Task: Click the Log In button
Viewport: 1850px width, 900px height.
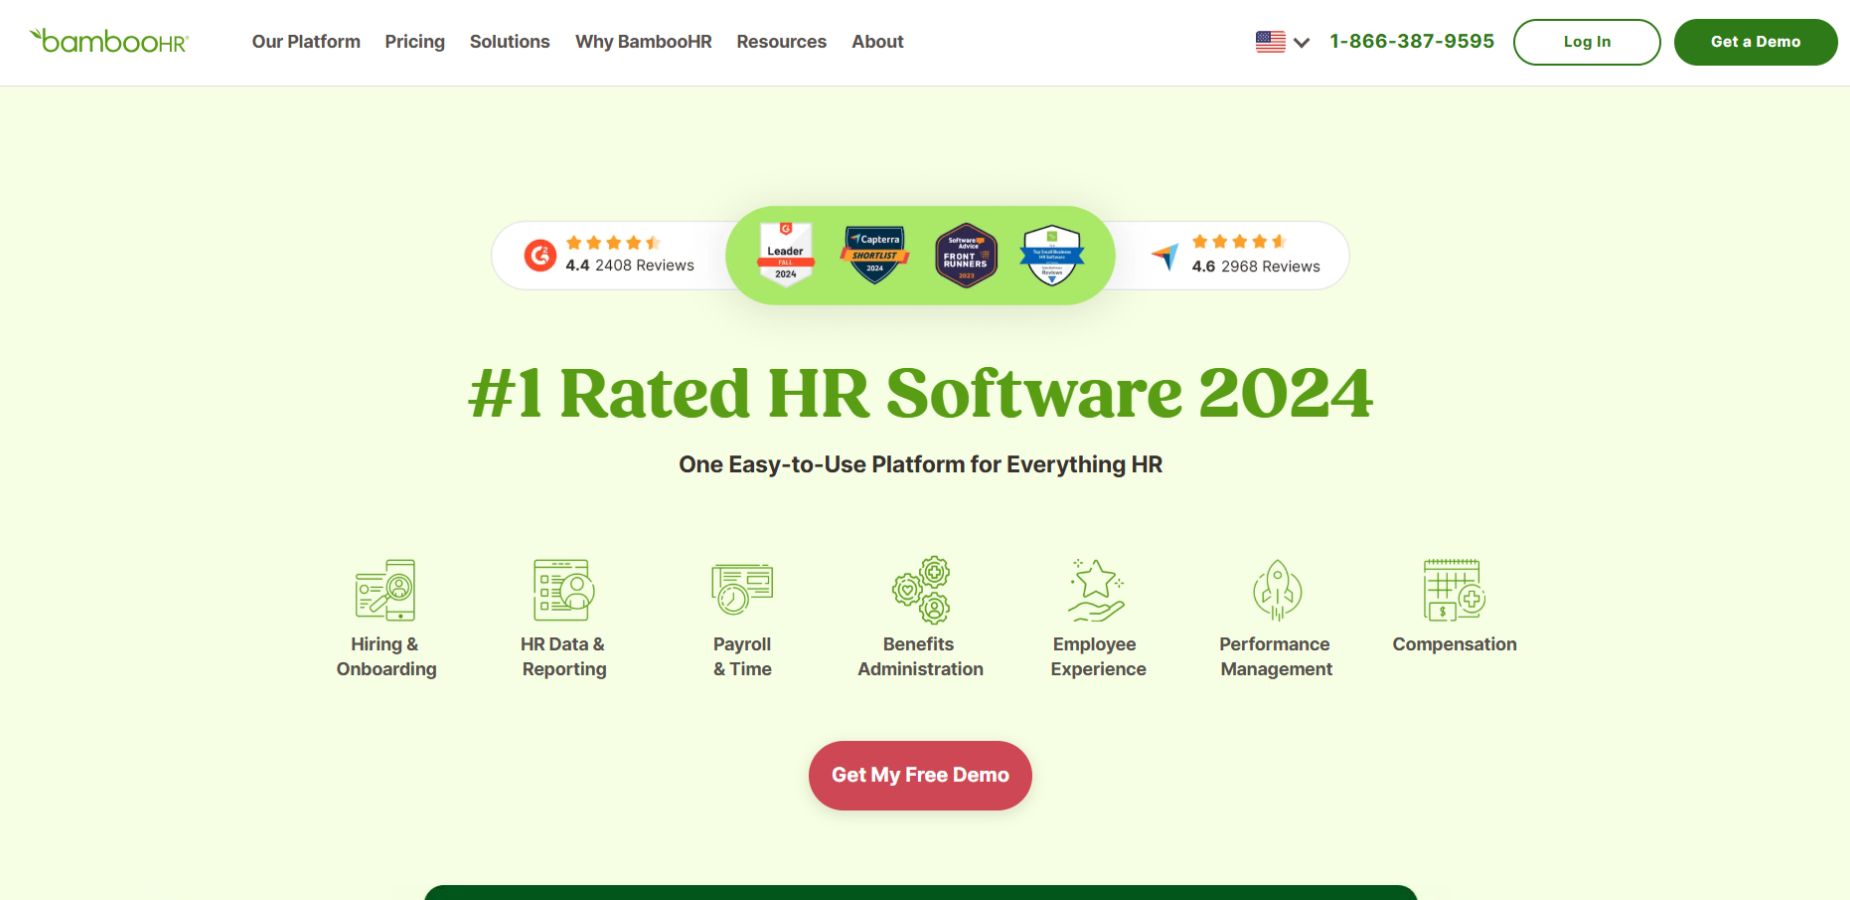Action: coord(1587,42)
